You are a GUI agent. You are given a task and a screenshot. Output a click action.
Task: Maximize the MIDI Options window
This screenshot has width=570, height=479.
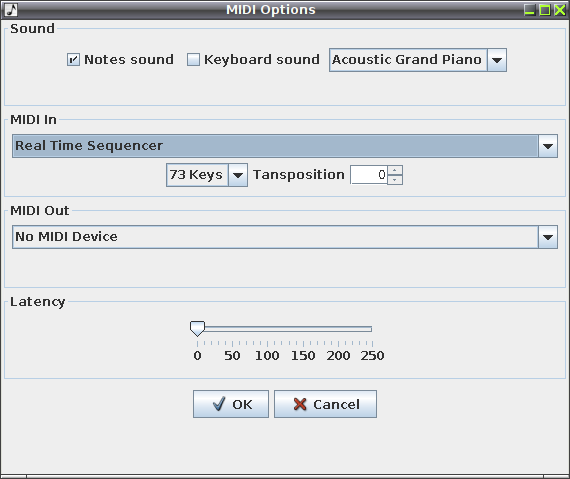tap(545, 10)
